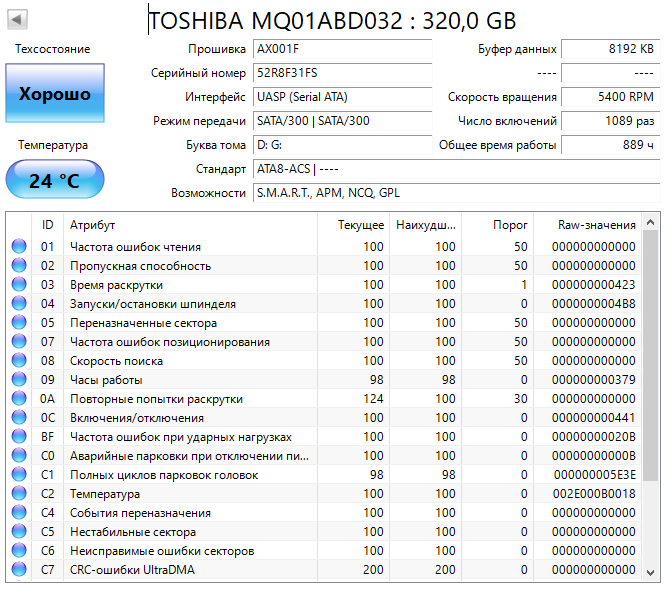Click the 'Порог' column header
The width and height of the screenshot is (668, 591).
click(497, 225)
